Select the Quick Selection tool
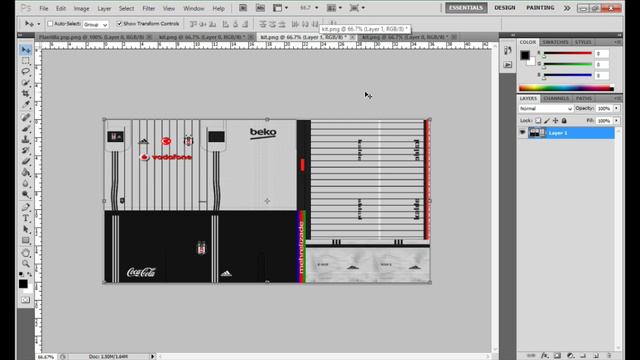Screen dimensions: 640x360 click(26, 82)
